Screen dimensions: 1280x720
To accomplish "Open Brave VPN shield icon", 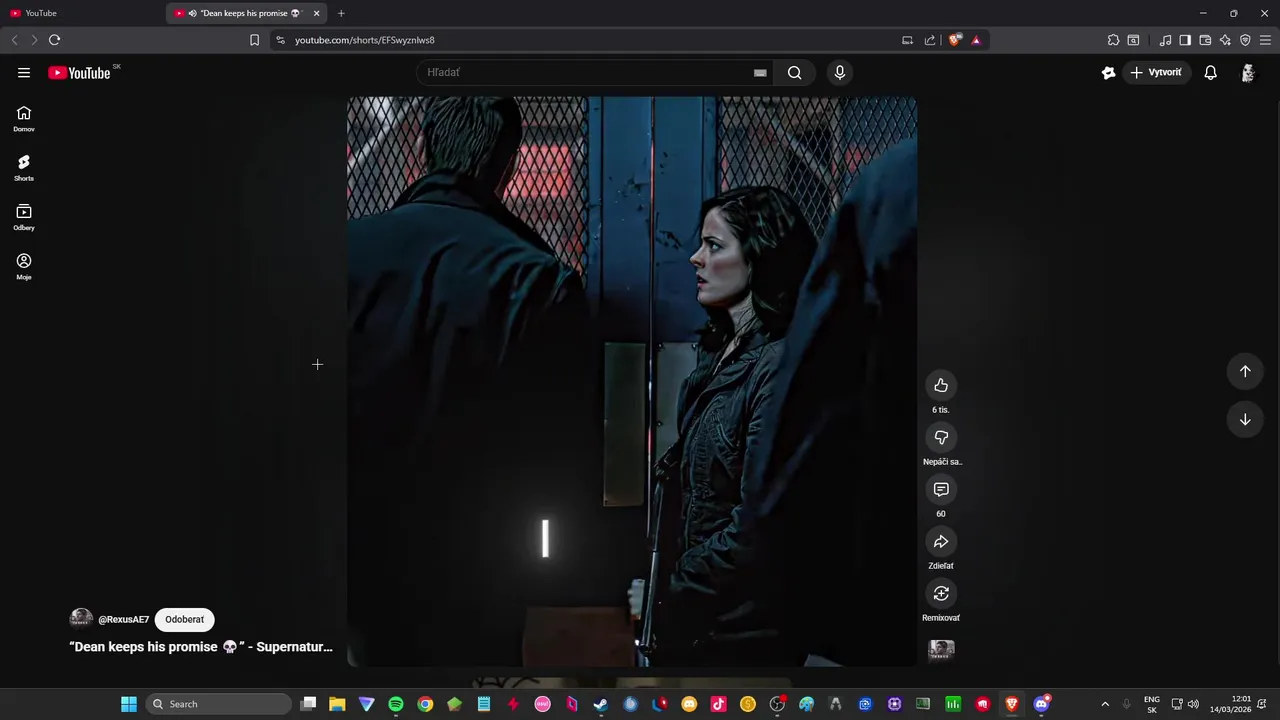I will [x=1245, y=40].
